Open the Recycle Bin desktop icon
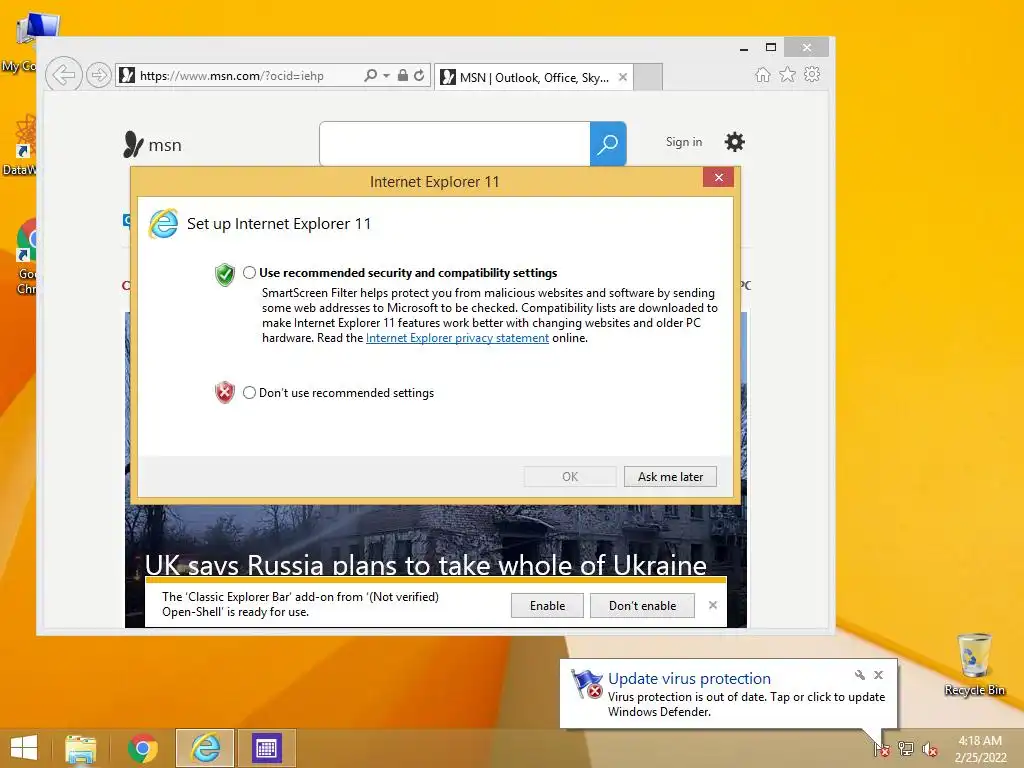The image size is (1024, 768). pos(974,664)
